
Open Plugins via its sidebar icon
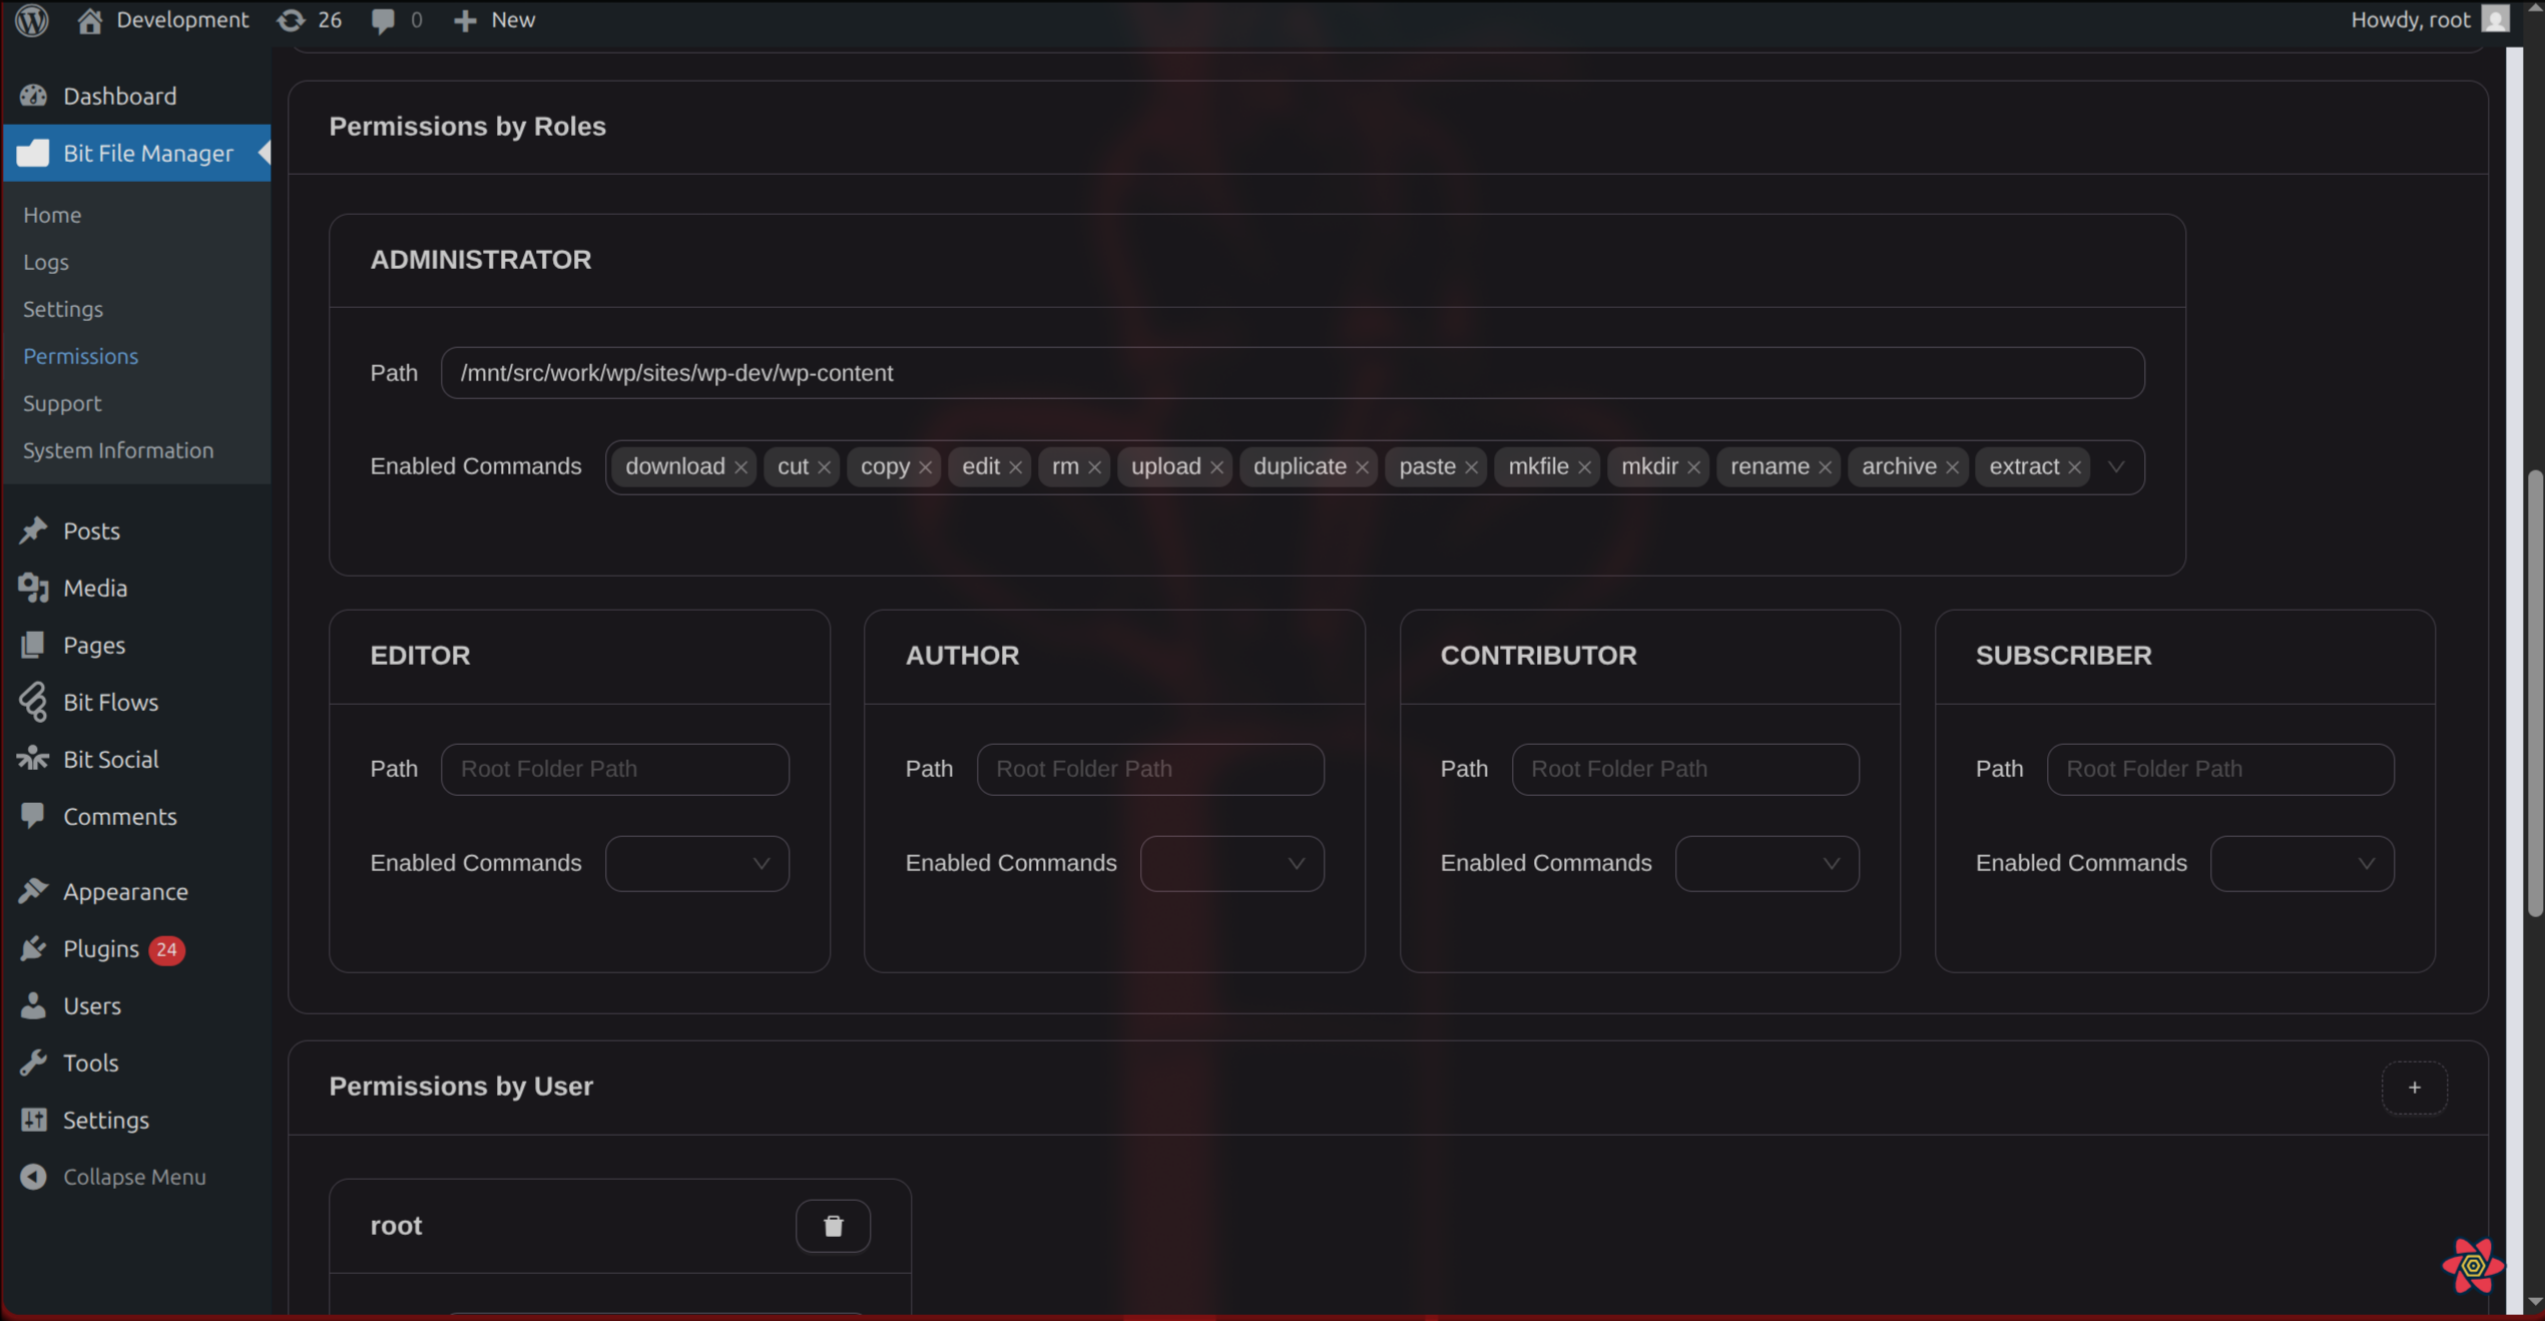tap(34, 948)
